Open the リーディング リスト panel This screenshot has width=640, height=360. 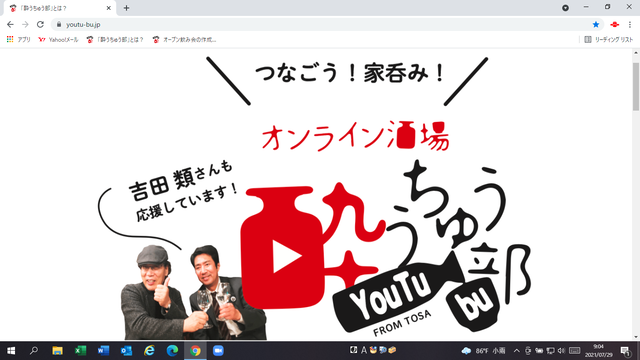(x=609, y=40)
